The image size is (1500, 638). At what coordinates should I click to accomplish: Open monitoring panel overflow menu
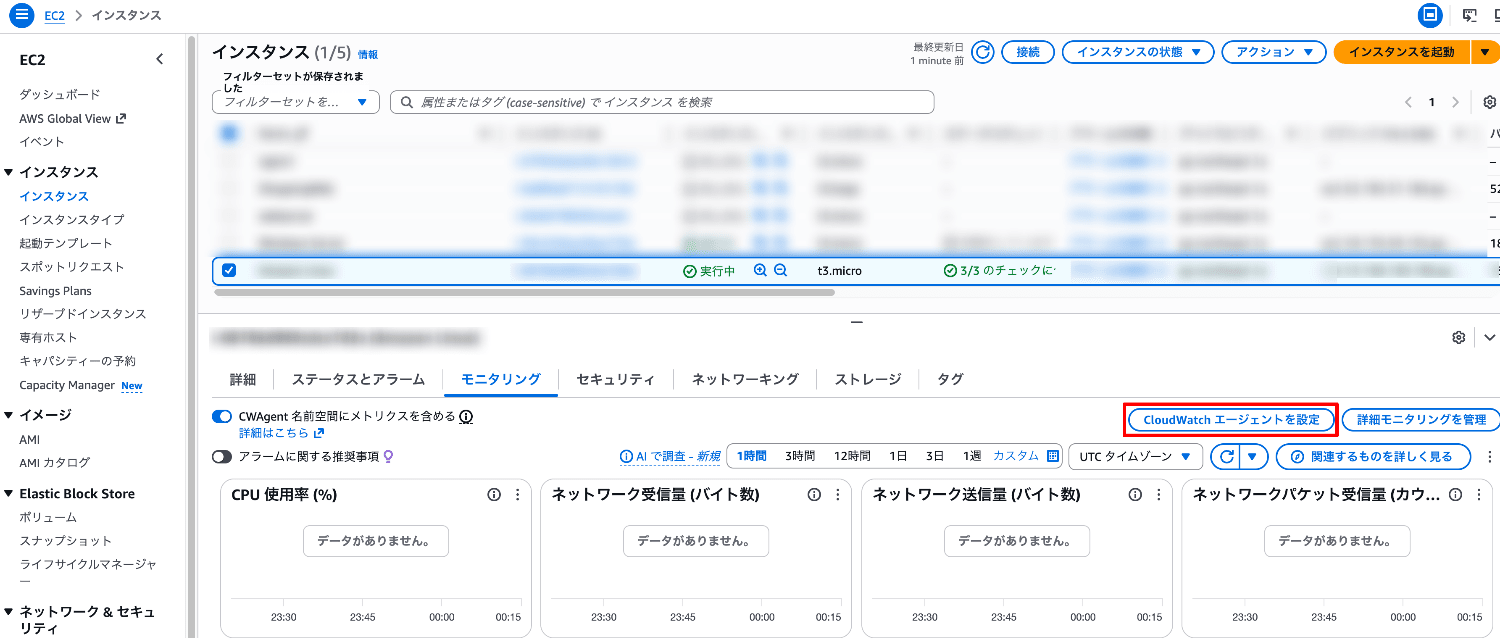(1489, 457)
